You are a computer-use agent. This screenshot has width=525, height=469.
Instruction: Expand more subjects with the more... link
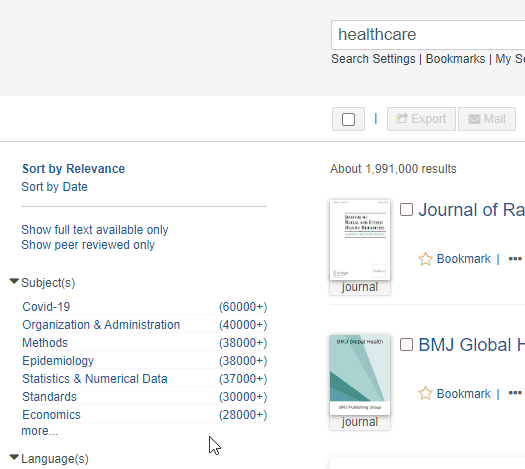(x=40, y=431)
